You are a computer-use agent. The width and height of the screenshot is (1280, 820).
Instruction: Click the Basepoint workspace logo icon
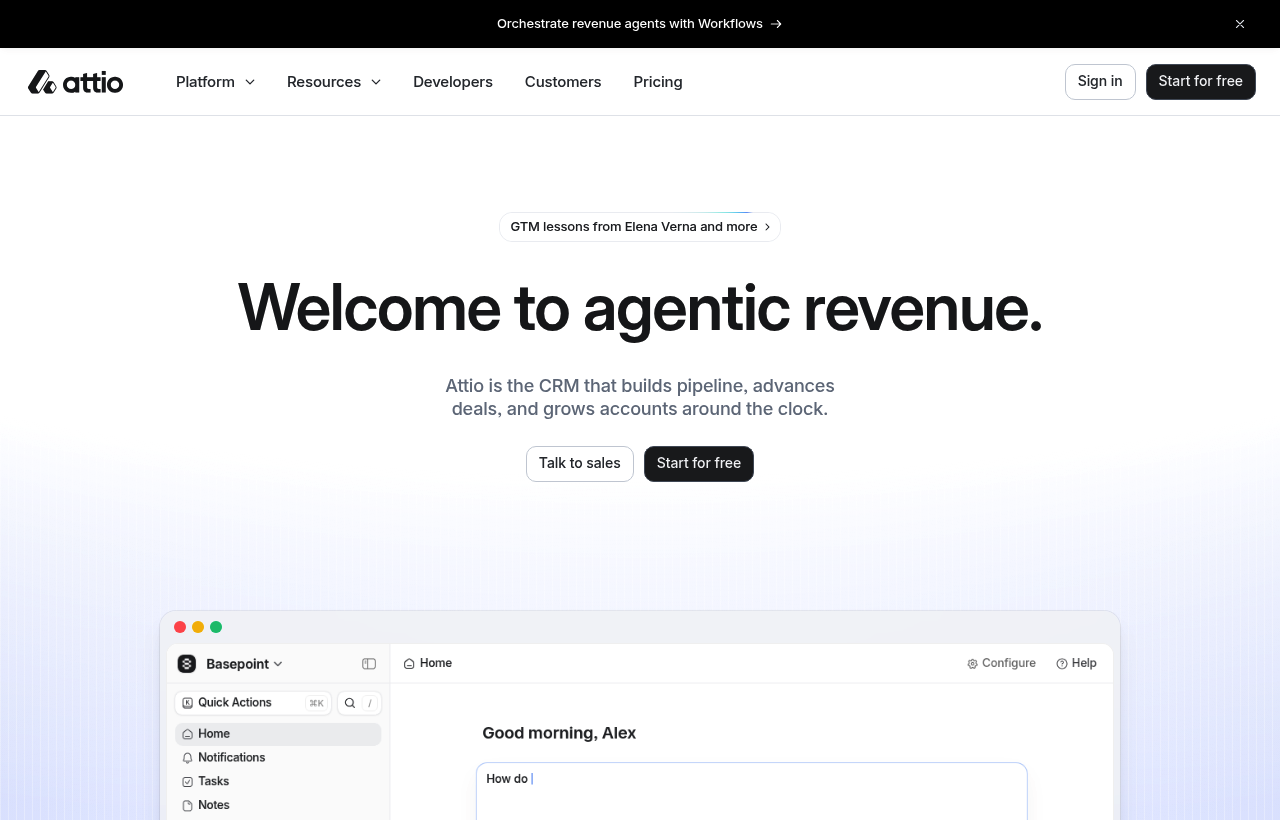[x=187, y=664]
